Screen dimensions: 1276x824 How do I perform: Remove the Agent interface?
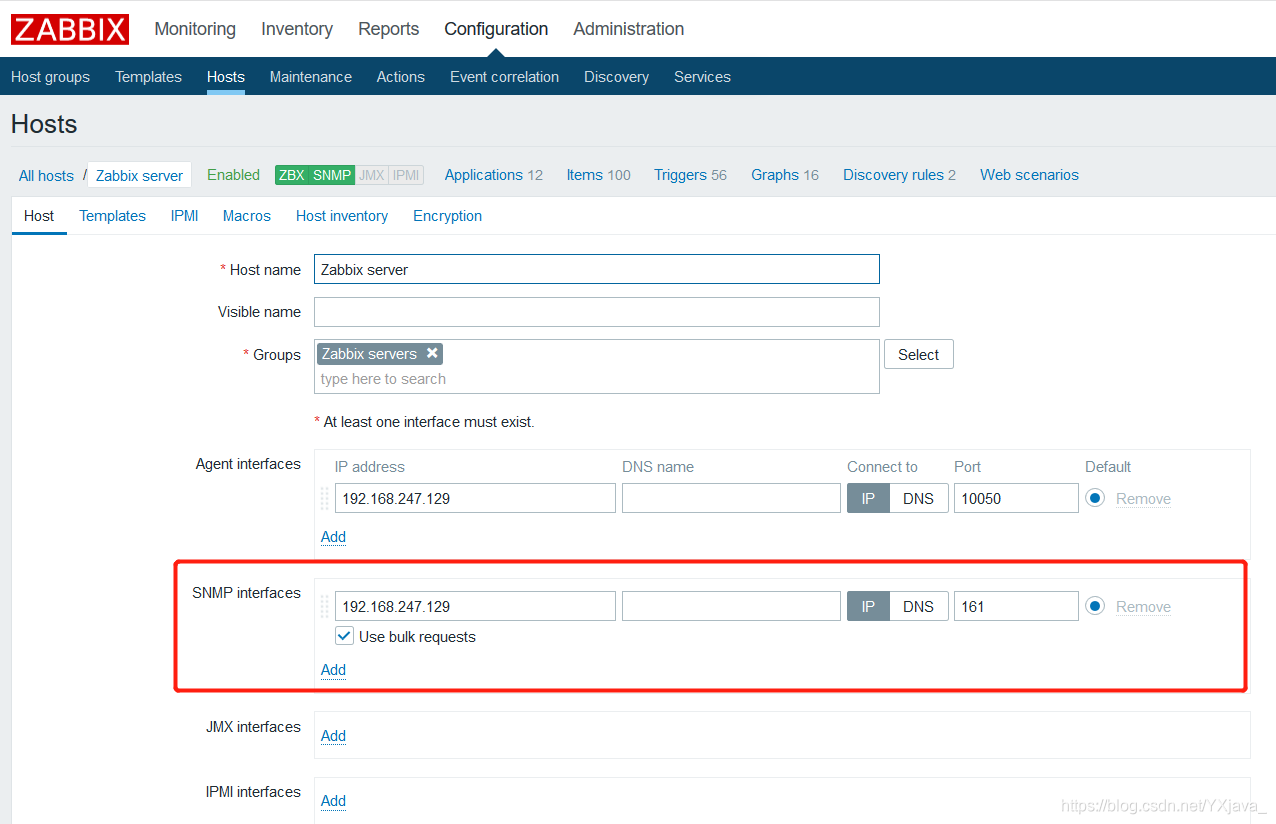click(1143, 499)
